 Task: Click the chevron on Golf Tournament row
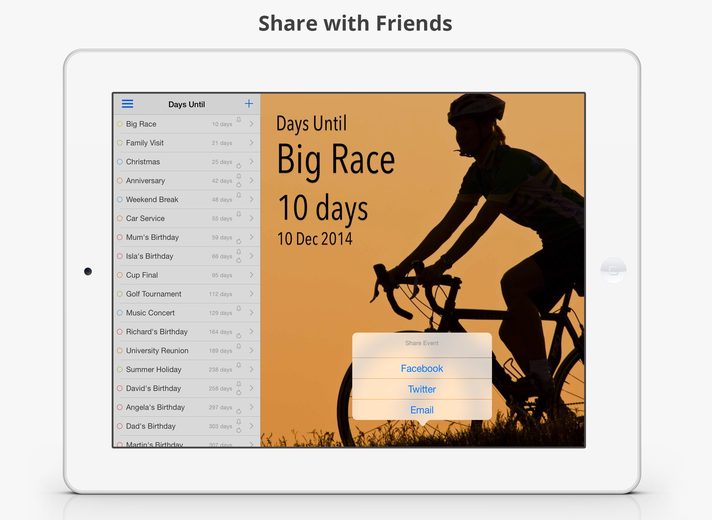coord(252,294)
